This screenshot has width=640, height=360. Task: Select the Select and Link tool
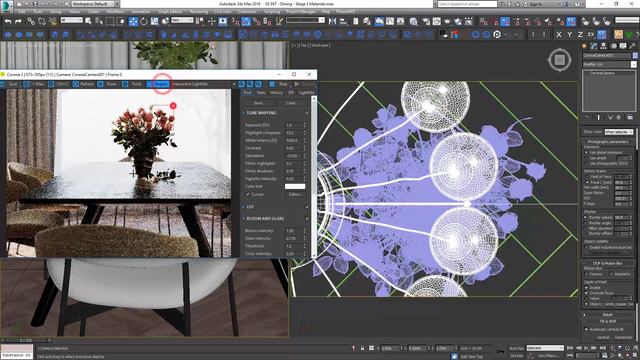coord(31,21)
